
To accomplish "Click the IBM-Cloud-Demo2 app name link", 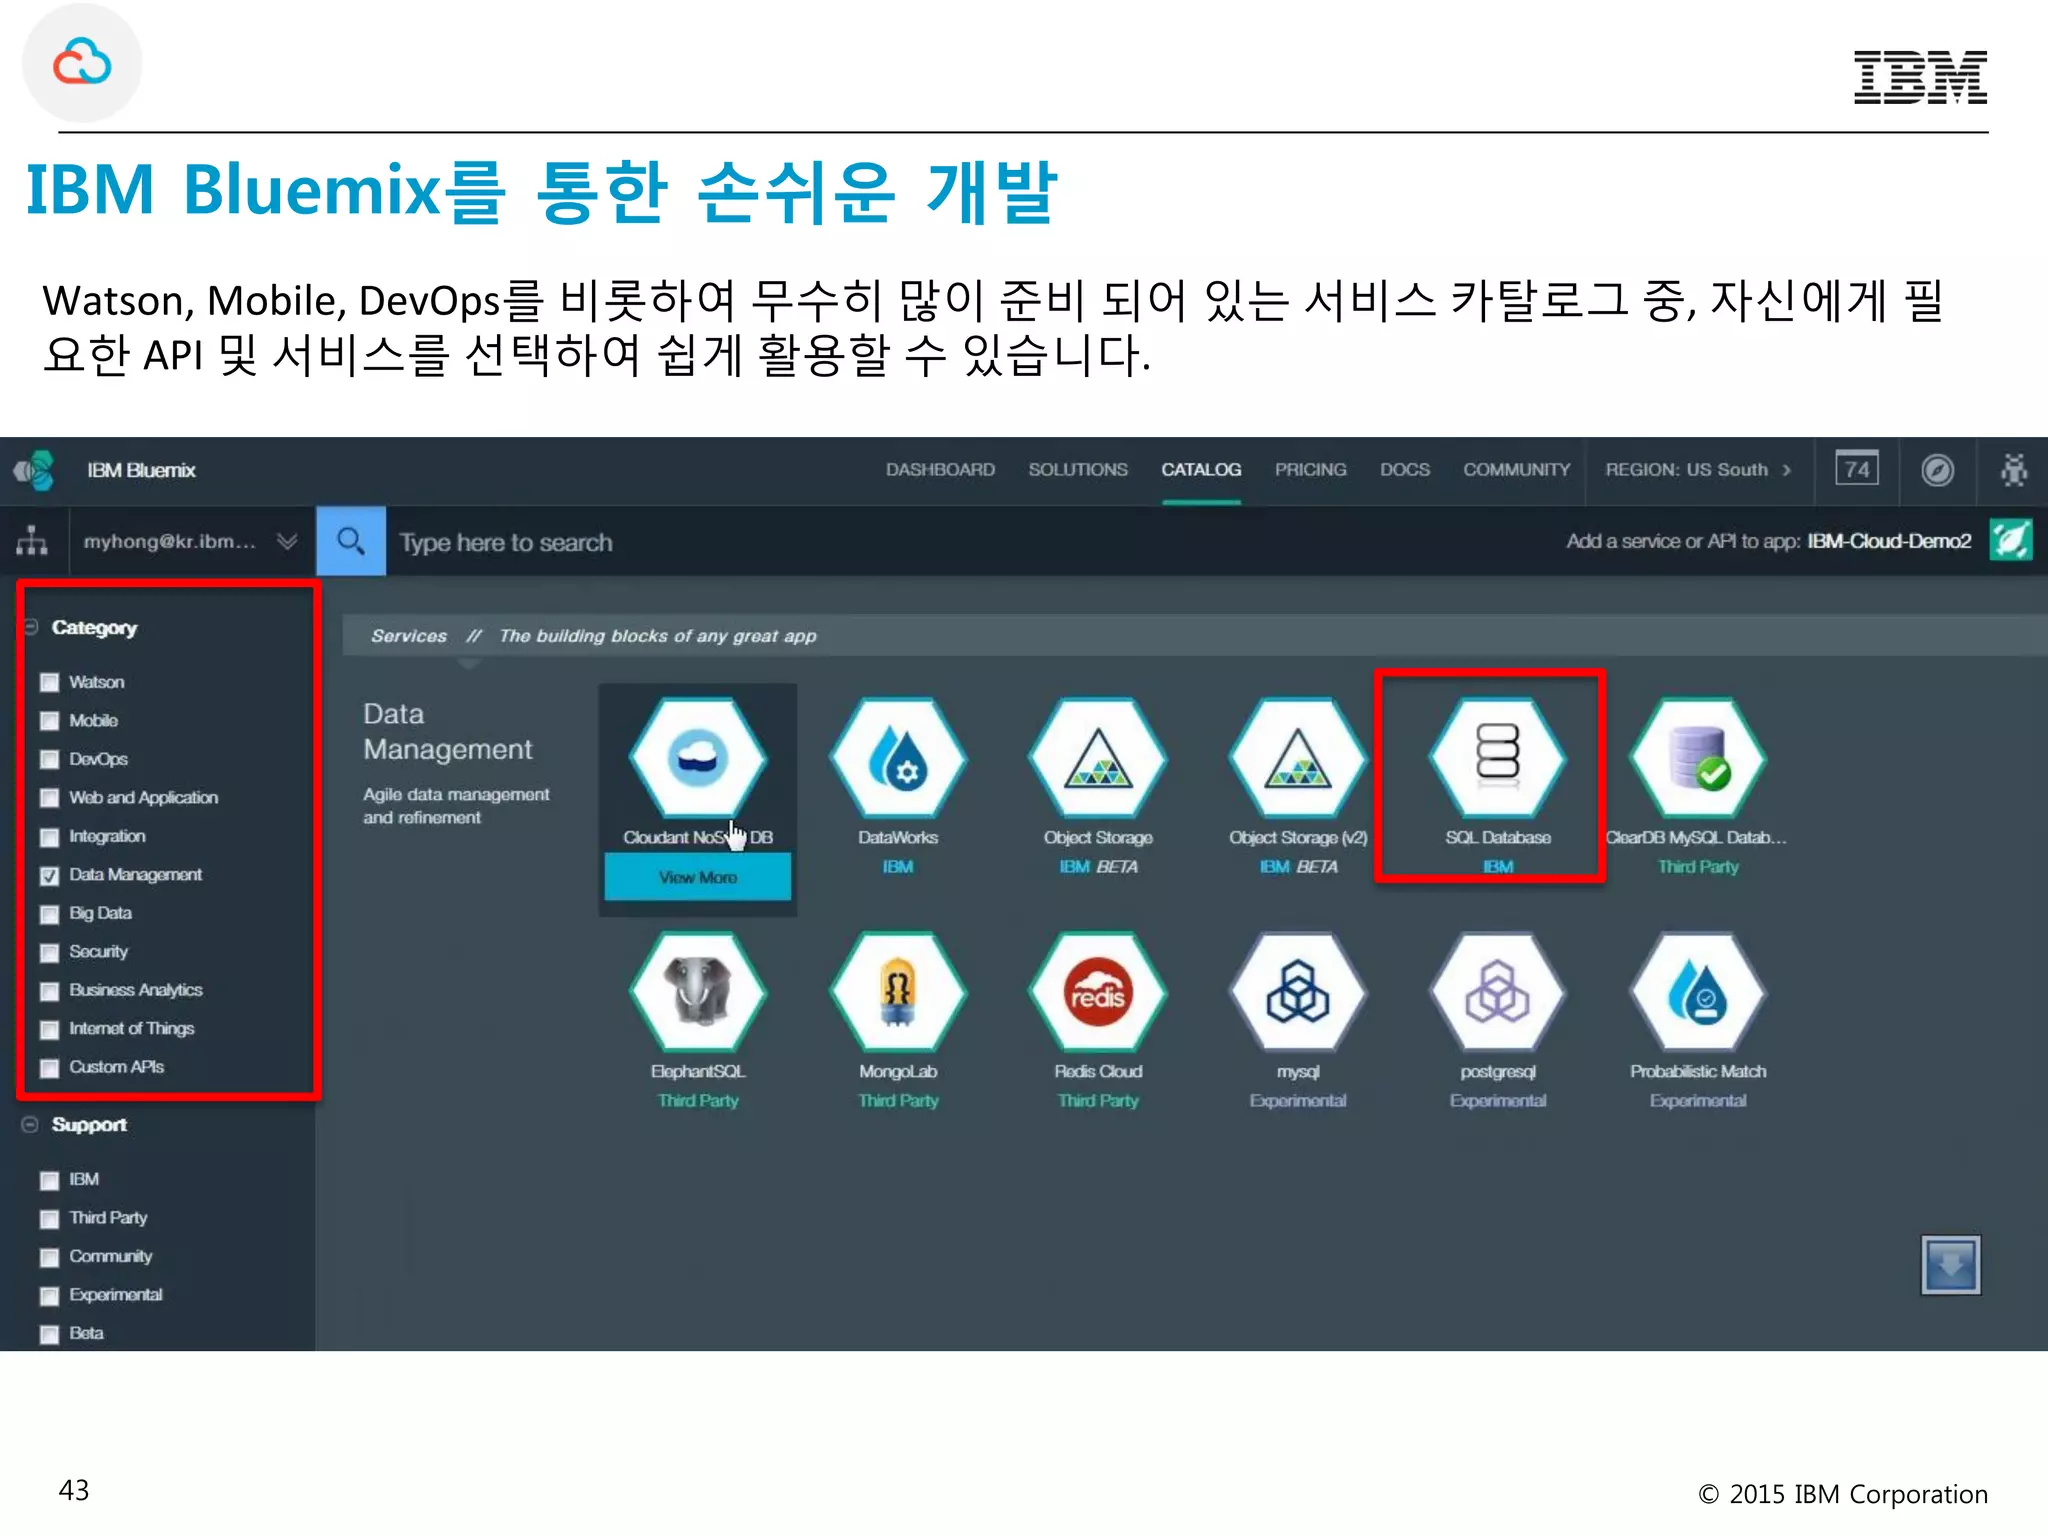I will tap(1889, 541).
